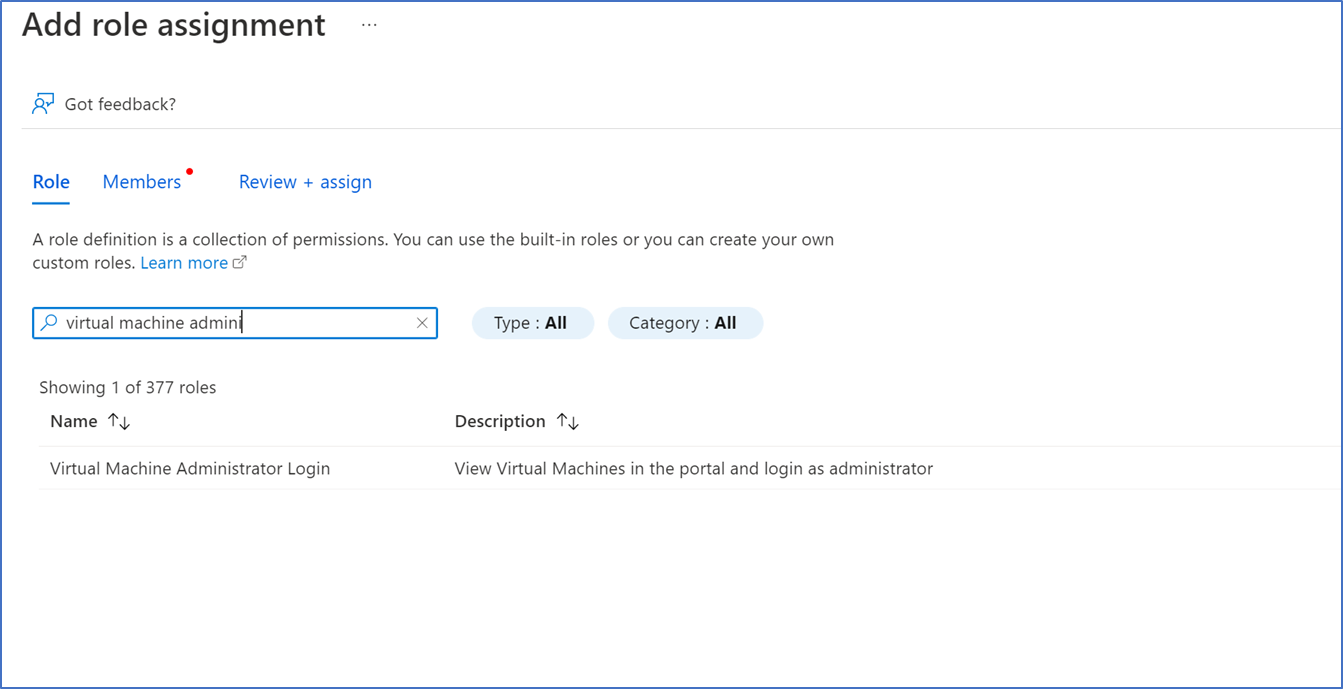
Task: Click the description 'View Virtual Machines in the portal...'
Action: (694, 468)
